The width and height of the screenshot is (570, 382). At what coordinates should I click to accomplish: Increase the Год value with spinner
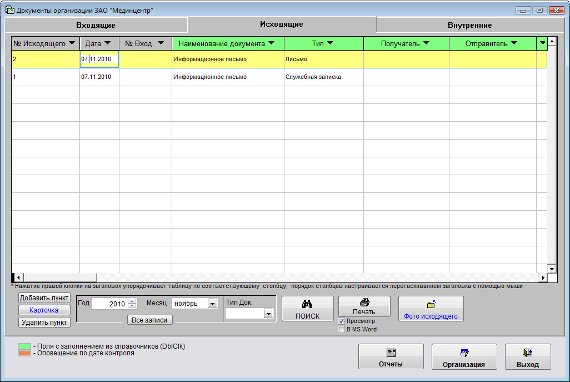pyautogui.click(x=132, y=301)
